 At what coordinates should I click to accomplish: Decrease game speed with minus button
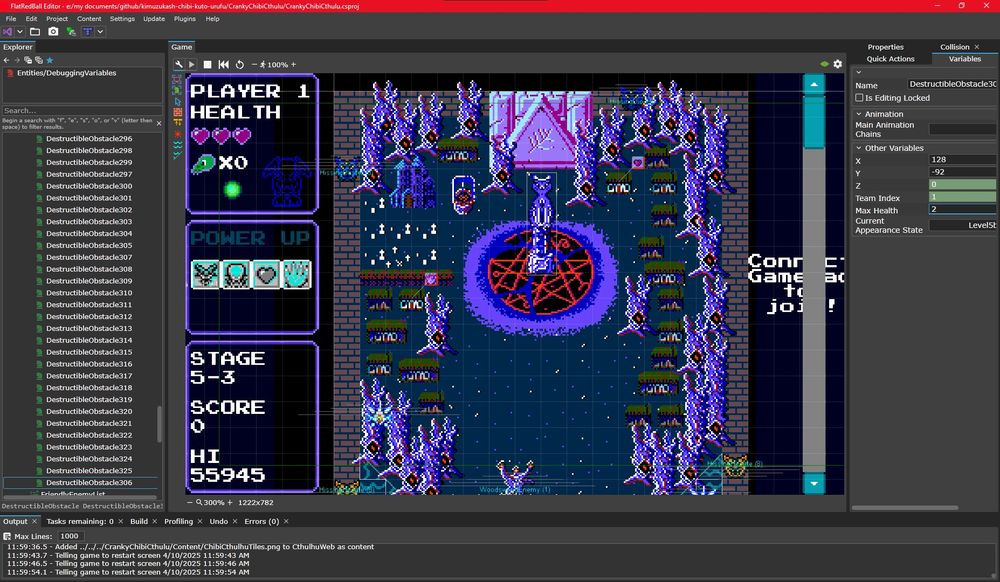tap(254, 64)
